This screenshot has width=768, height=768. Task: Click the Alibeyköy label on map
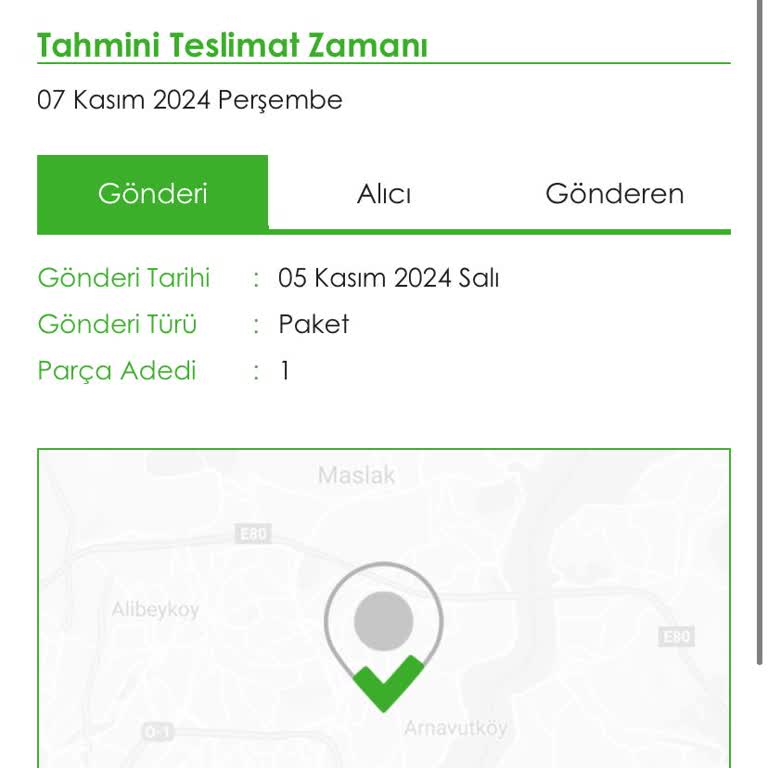[155, 610]
